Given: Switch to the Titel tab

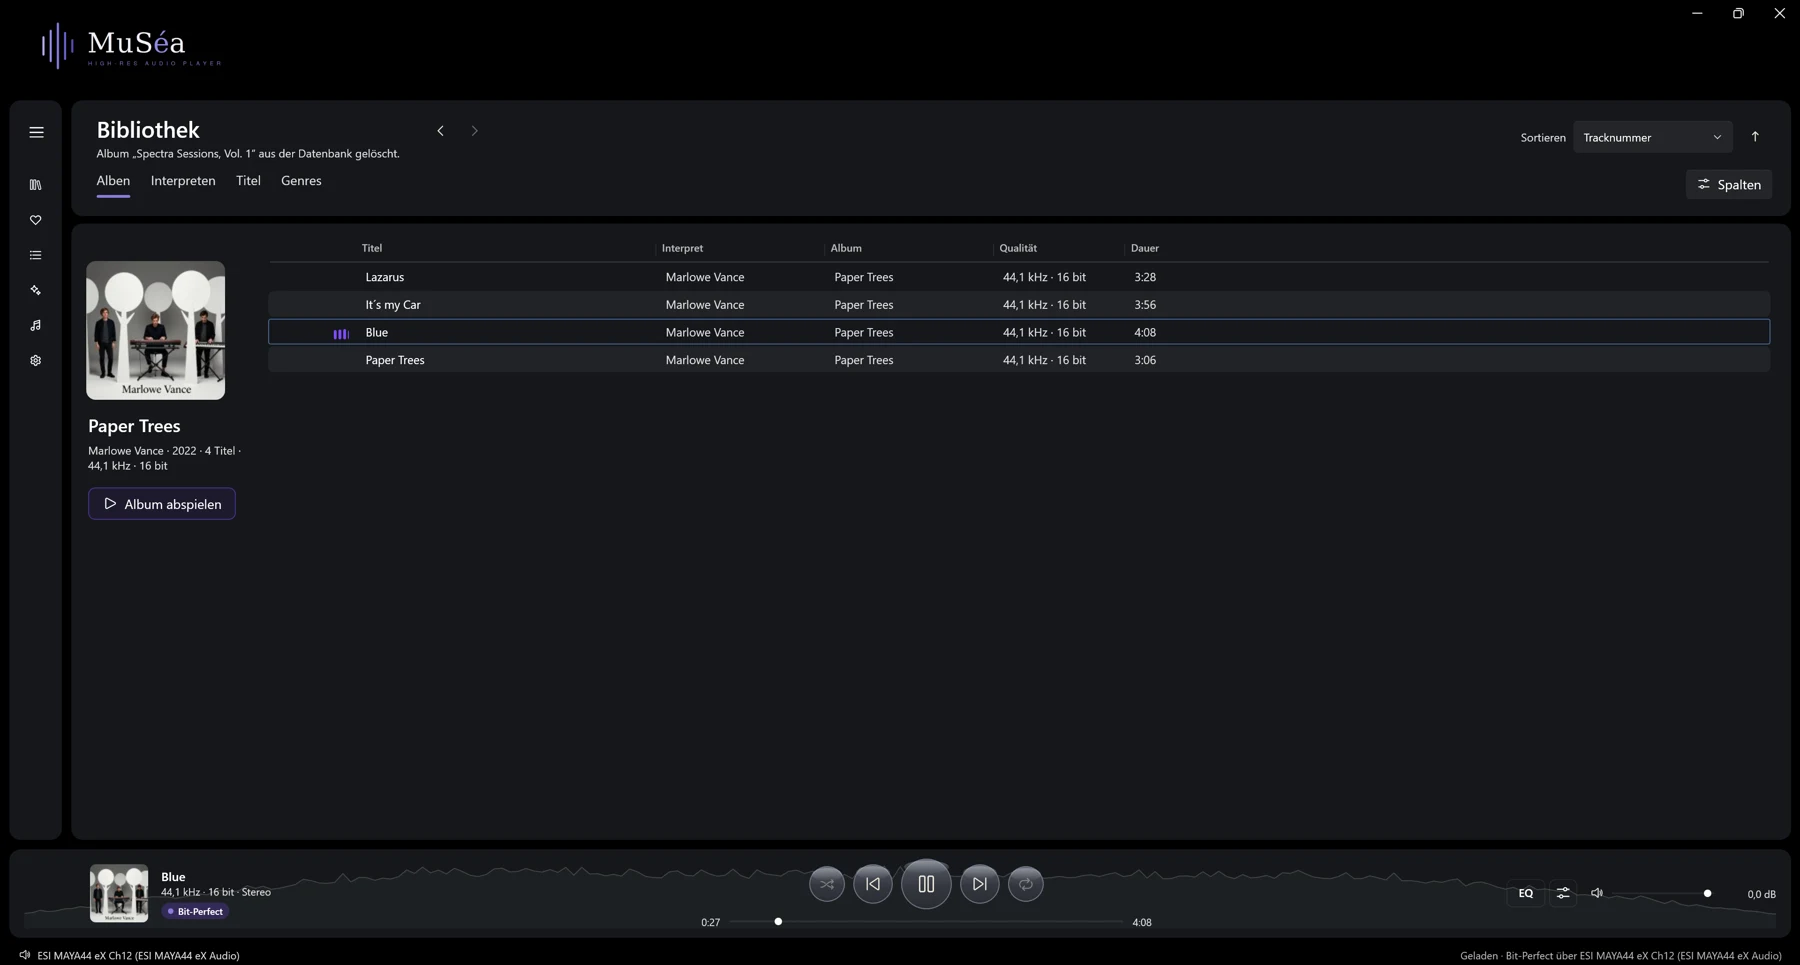Looking at the screenshot, I should point(248,181).
